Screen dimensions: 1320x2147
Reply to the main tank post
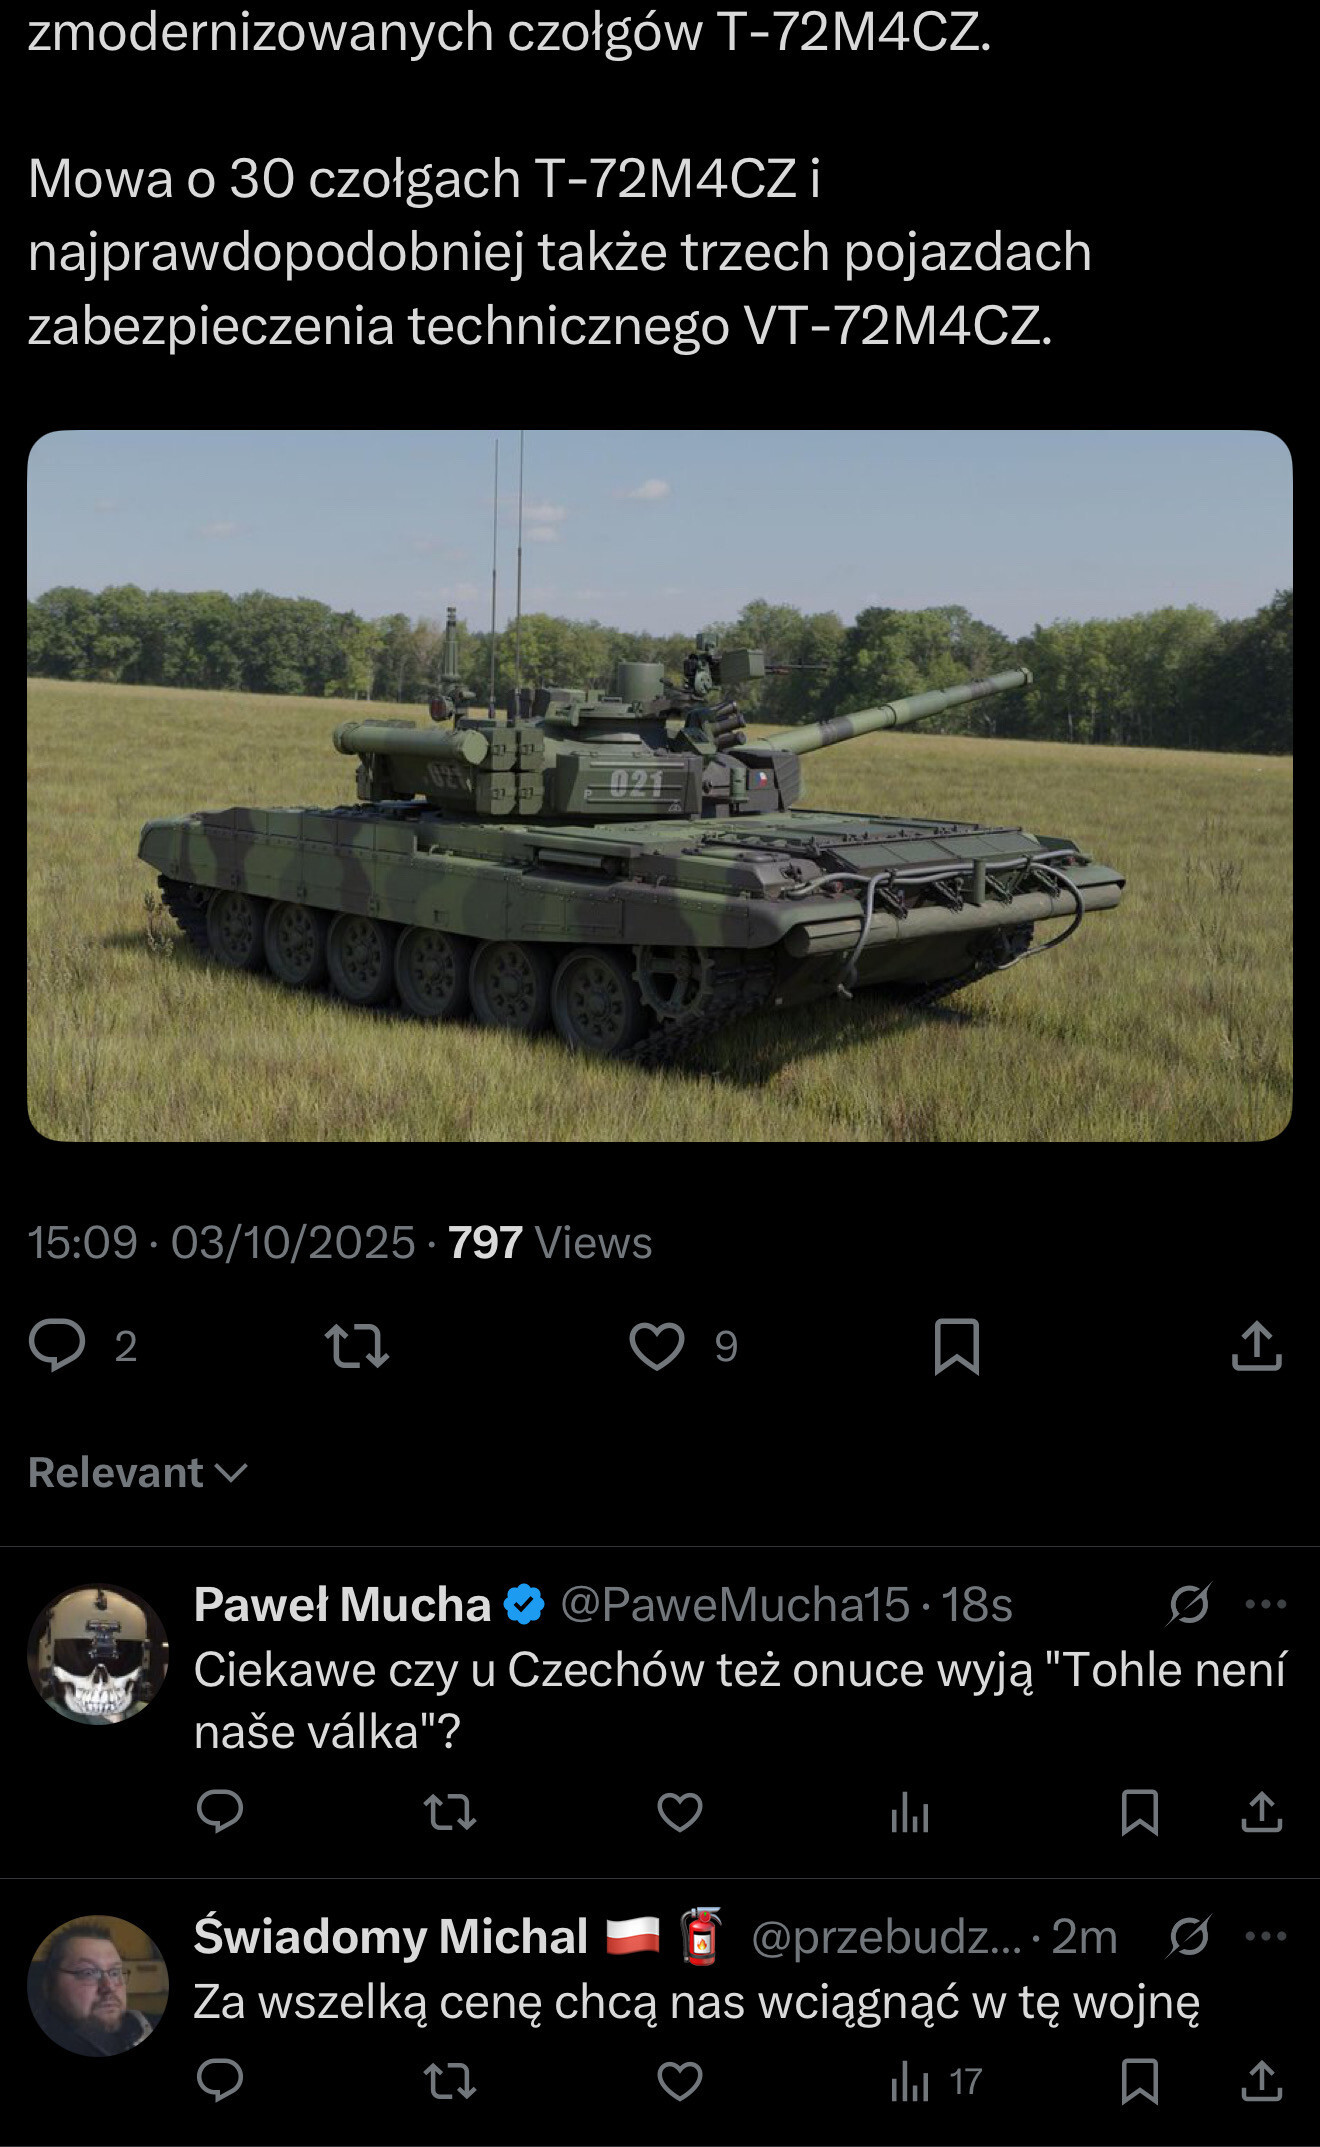57,1345
